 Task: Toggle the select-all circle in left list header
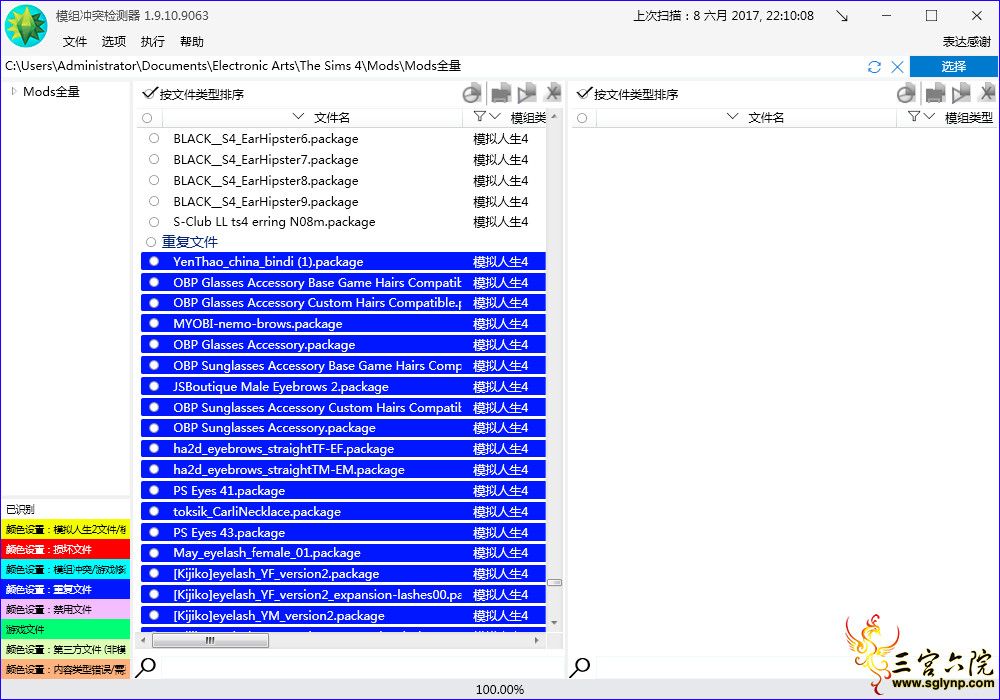147,118
